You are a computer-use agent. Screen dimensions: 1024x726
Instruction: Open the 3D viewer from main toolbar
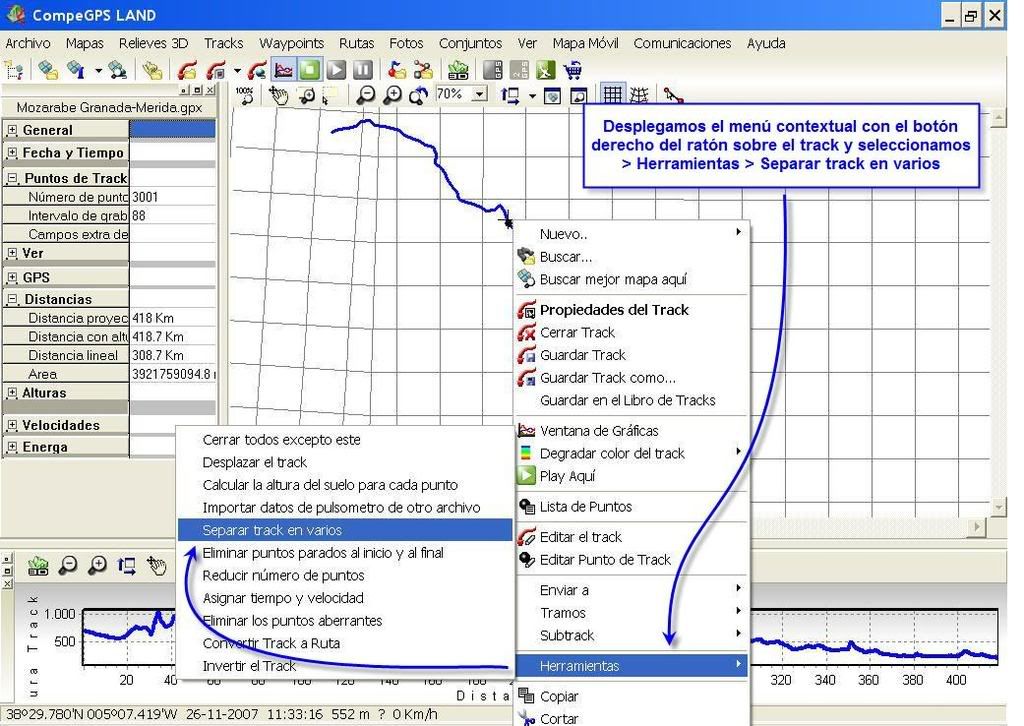(x=458, y=70)
